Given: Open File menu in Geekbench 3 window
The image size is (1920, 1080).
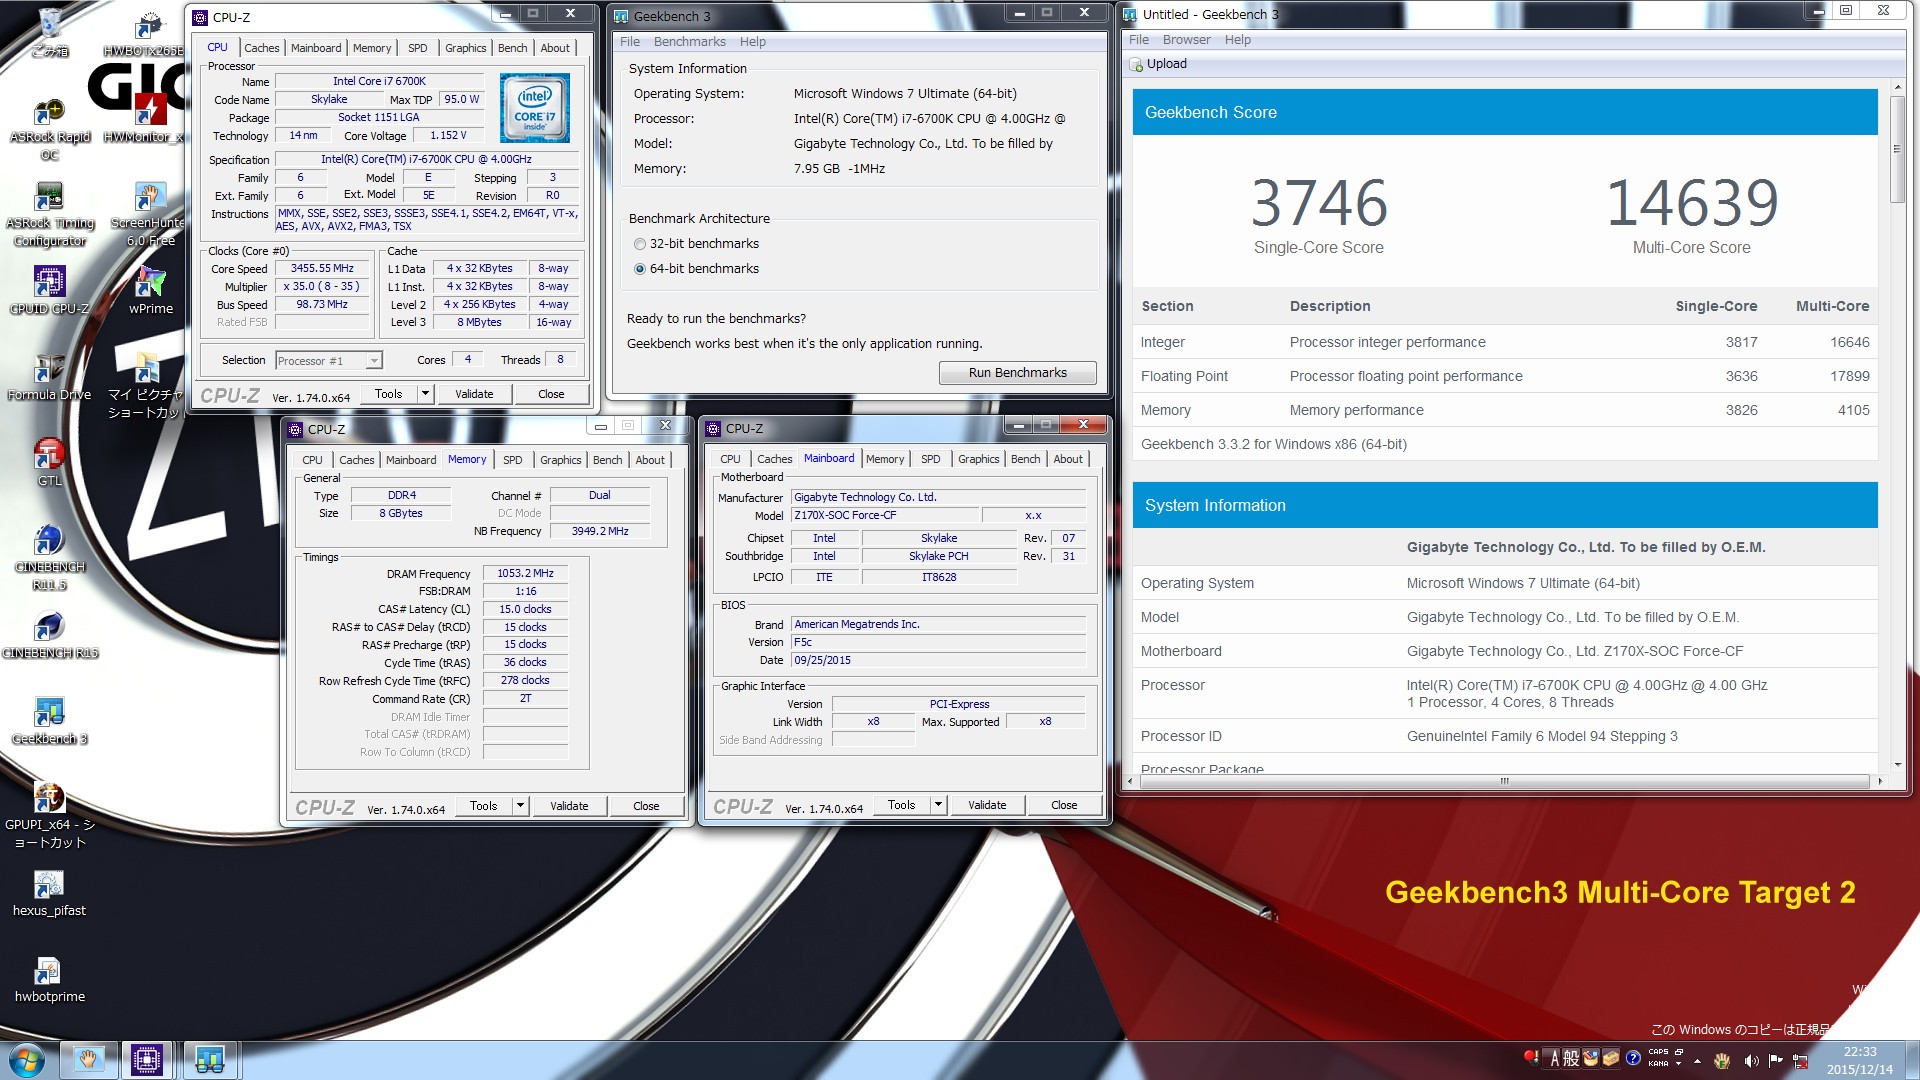Looking at the screenshot, I should [630, 42].
